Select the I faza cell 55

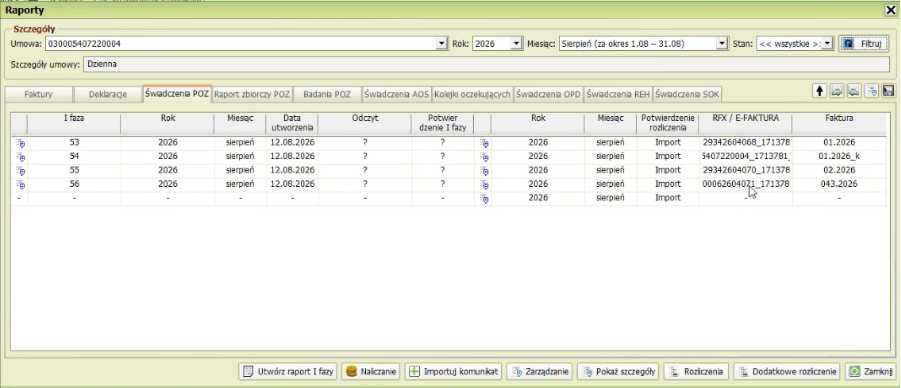click(x=74, y=171)
